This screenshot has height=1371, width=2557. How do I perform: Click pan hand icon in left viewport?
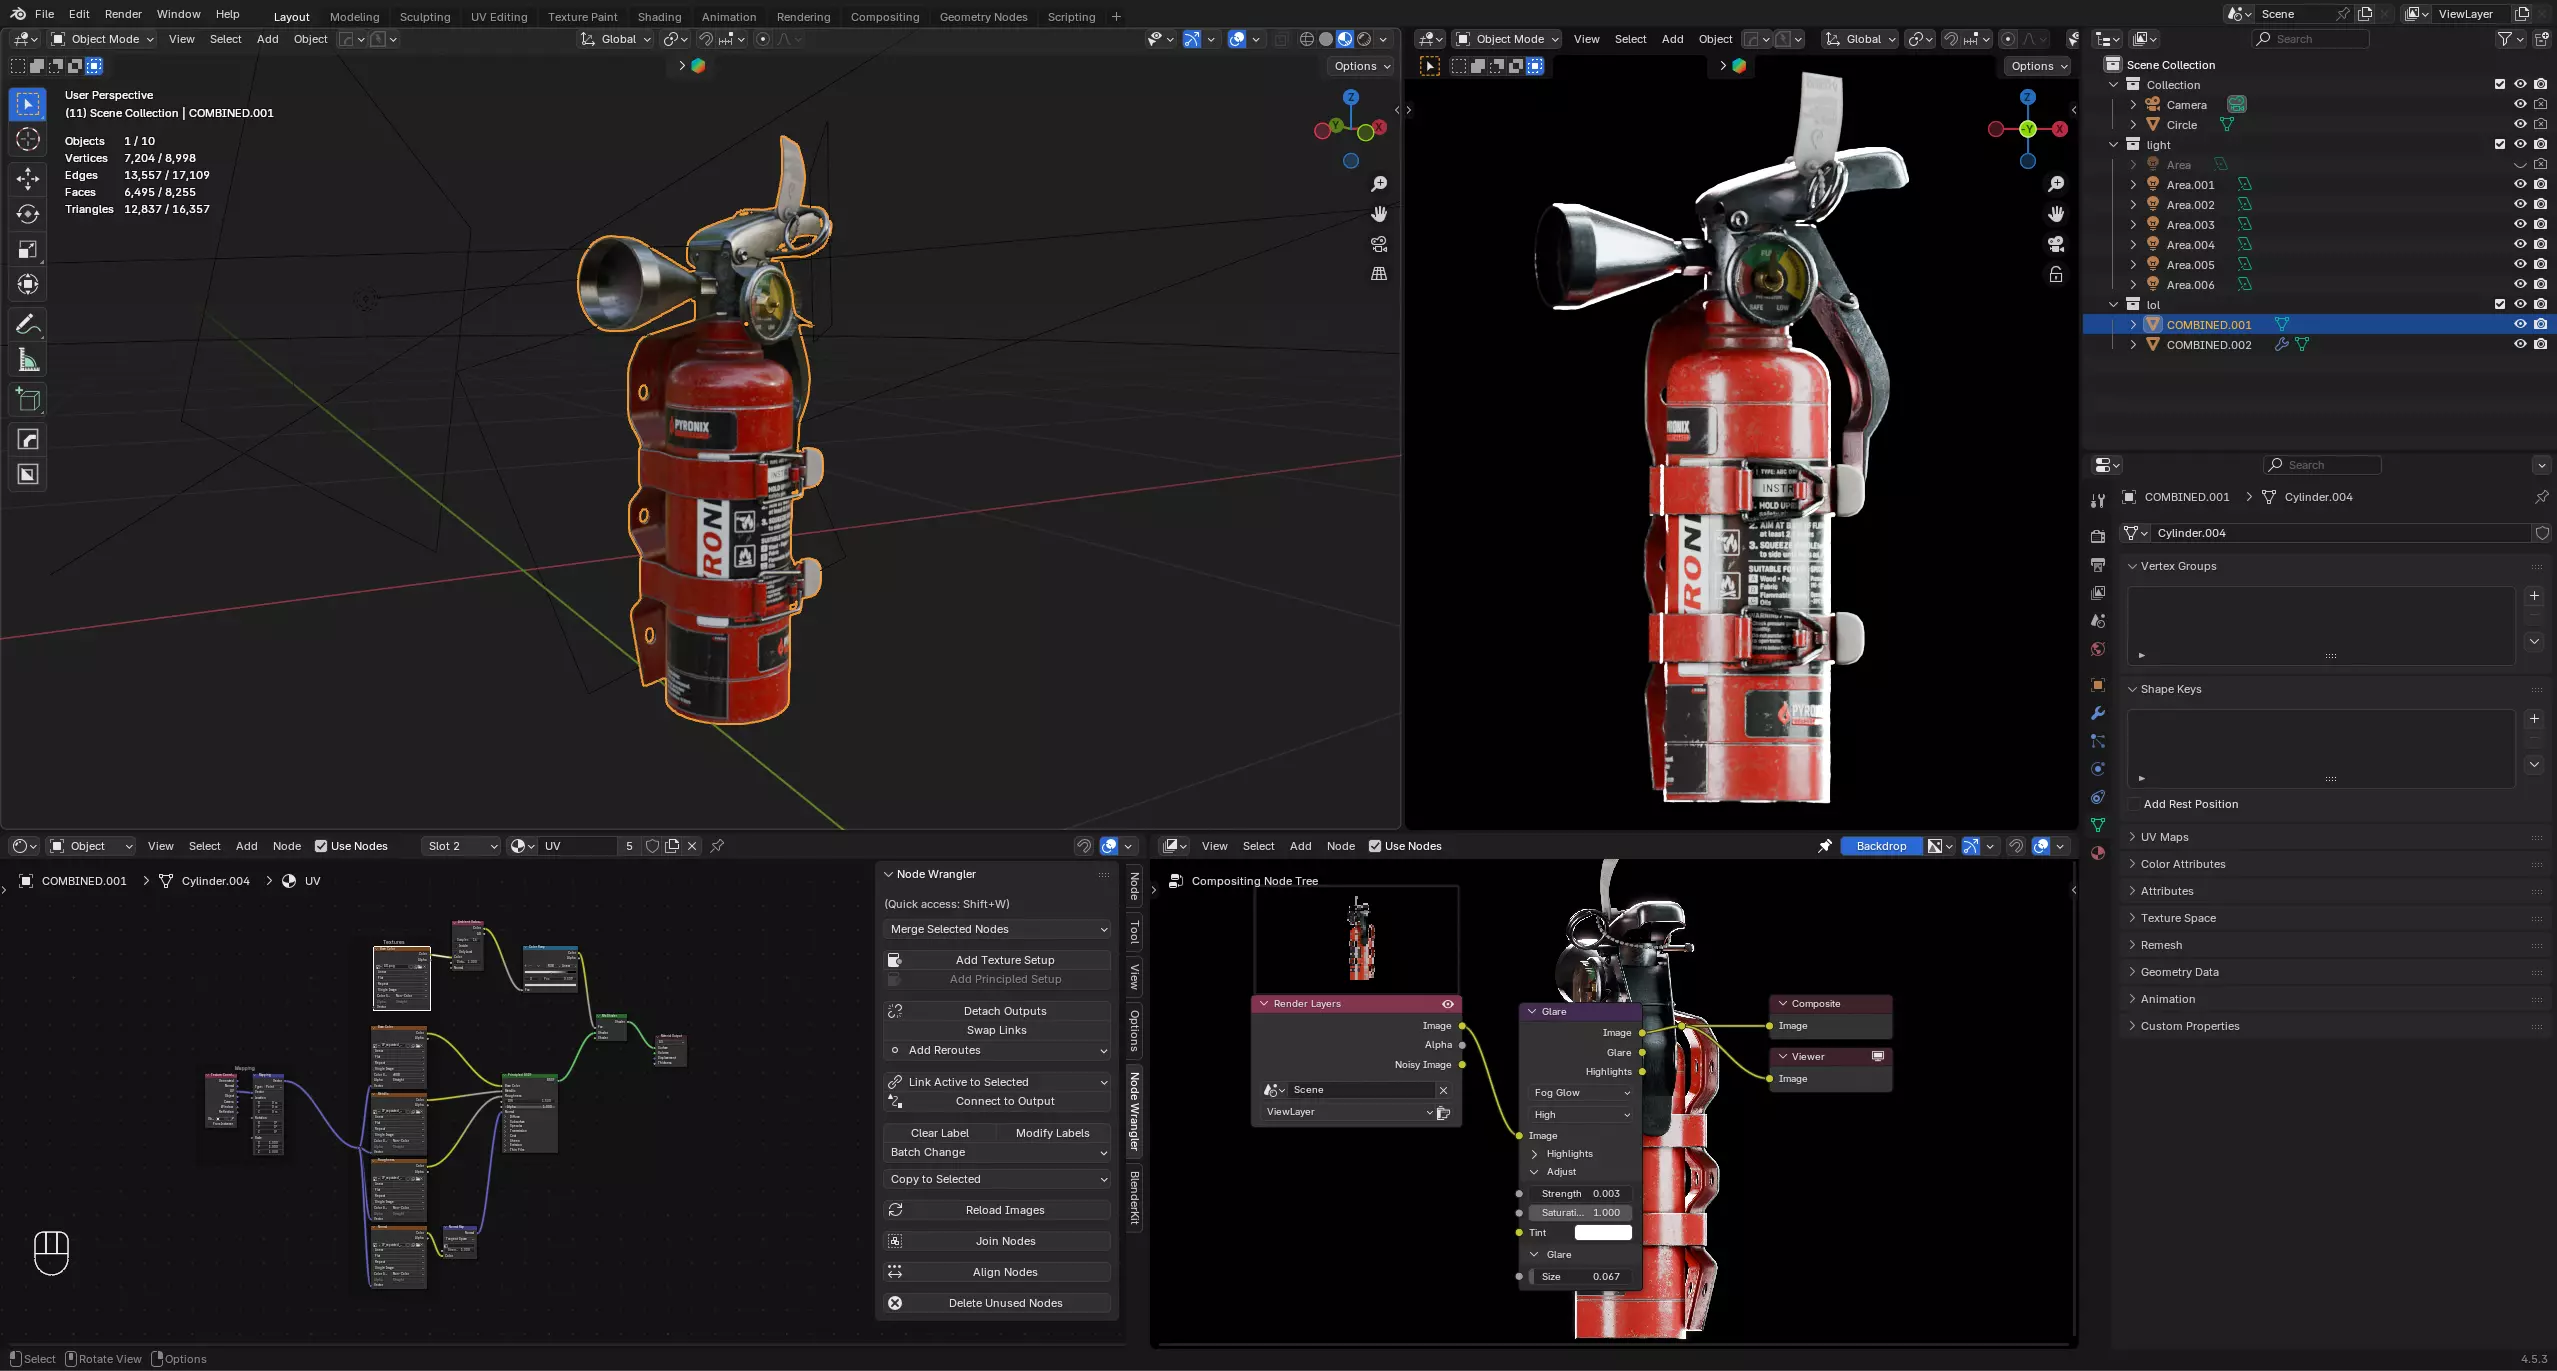pyautogui.click(x=1379, y=214)
